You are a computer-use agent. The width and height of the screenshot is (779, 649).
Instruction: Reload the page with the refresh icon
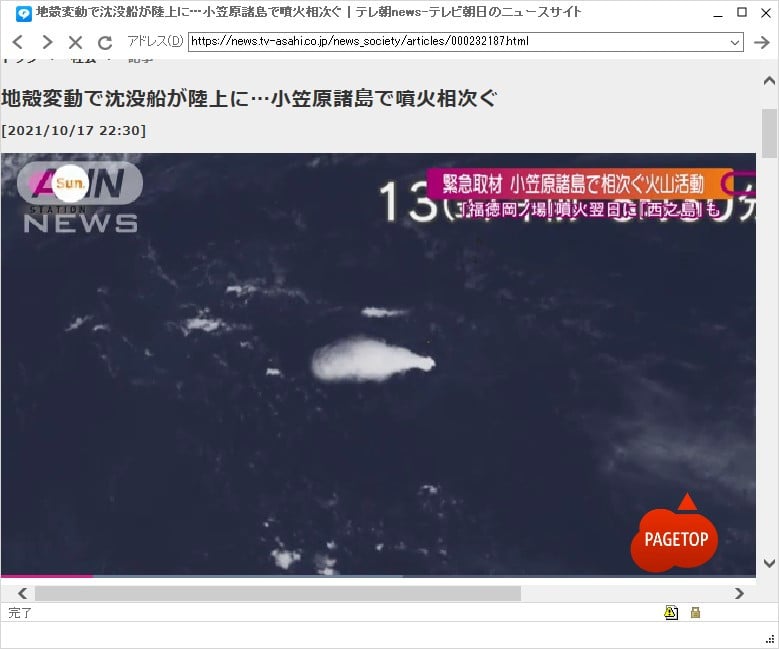[104, 43]
